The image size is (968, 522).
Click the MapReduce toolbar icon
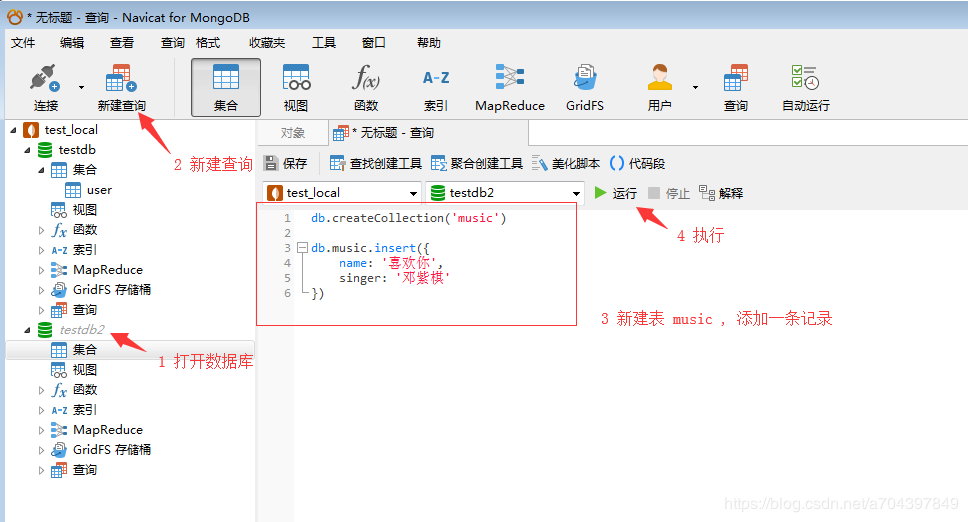coord(510,78)
